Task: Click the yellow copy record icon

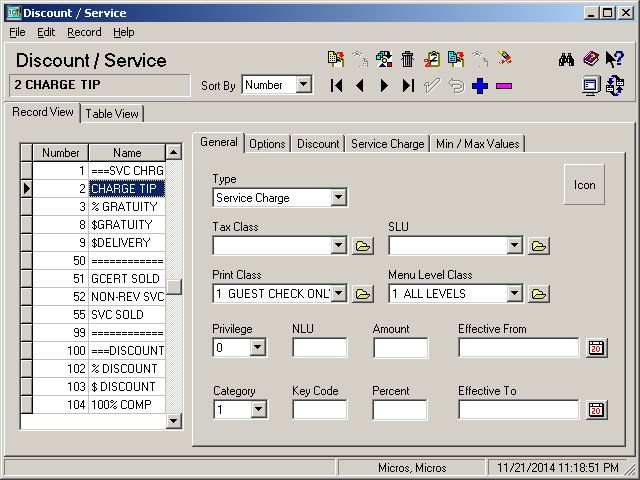Action: tap(336, 59)
